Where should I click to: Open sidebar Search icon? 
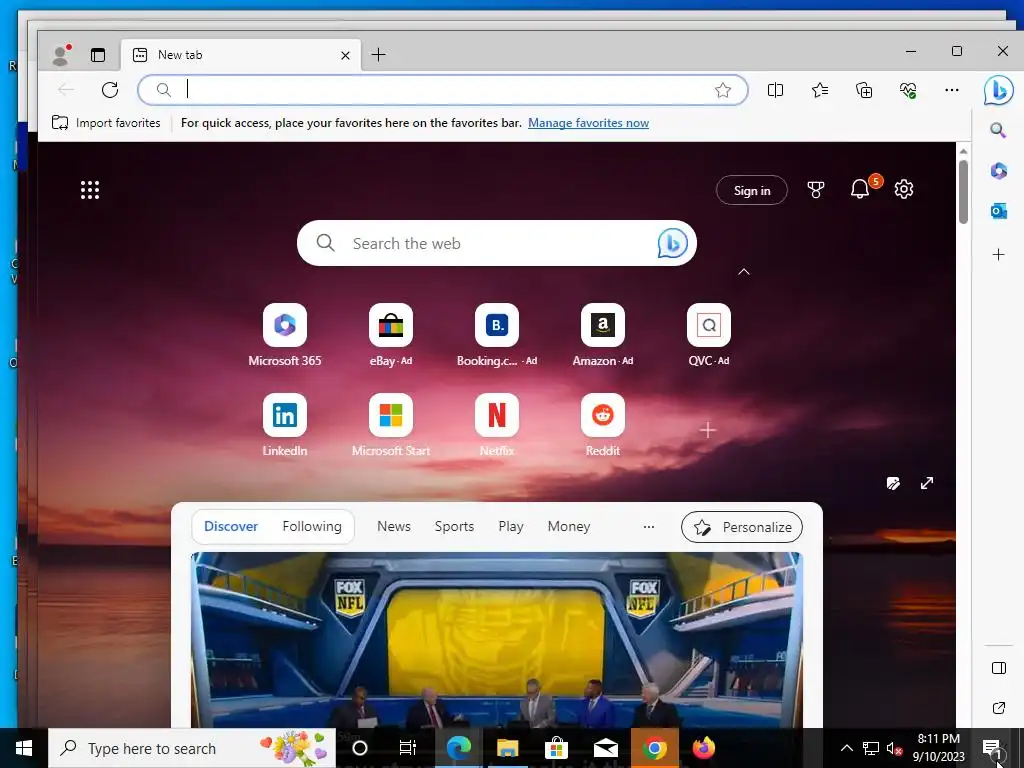(999, 130)
